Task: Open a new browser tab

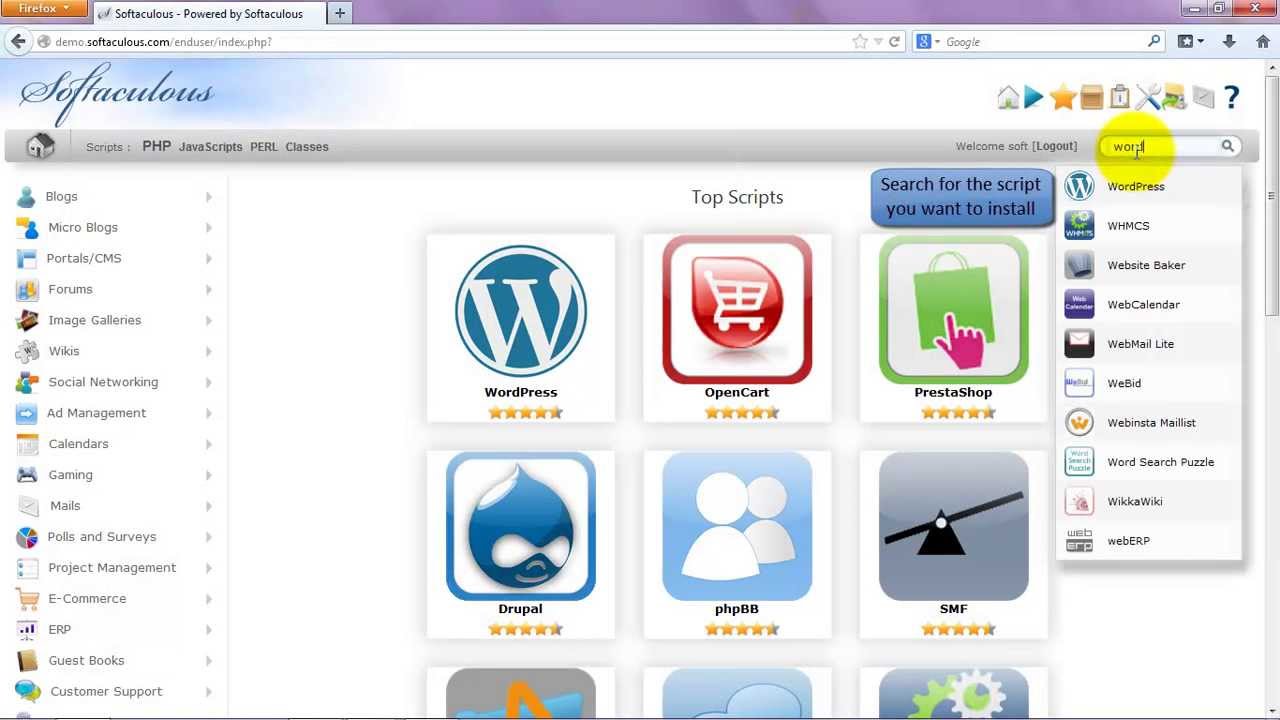Action: (x=340, y=13)
